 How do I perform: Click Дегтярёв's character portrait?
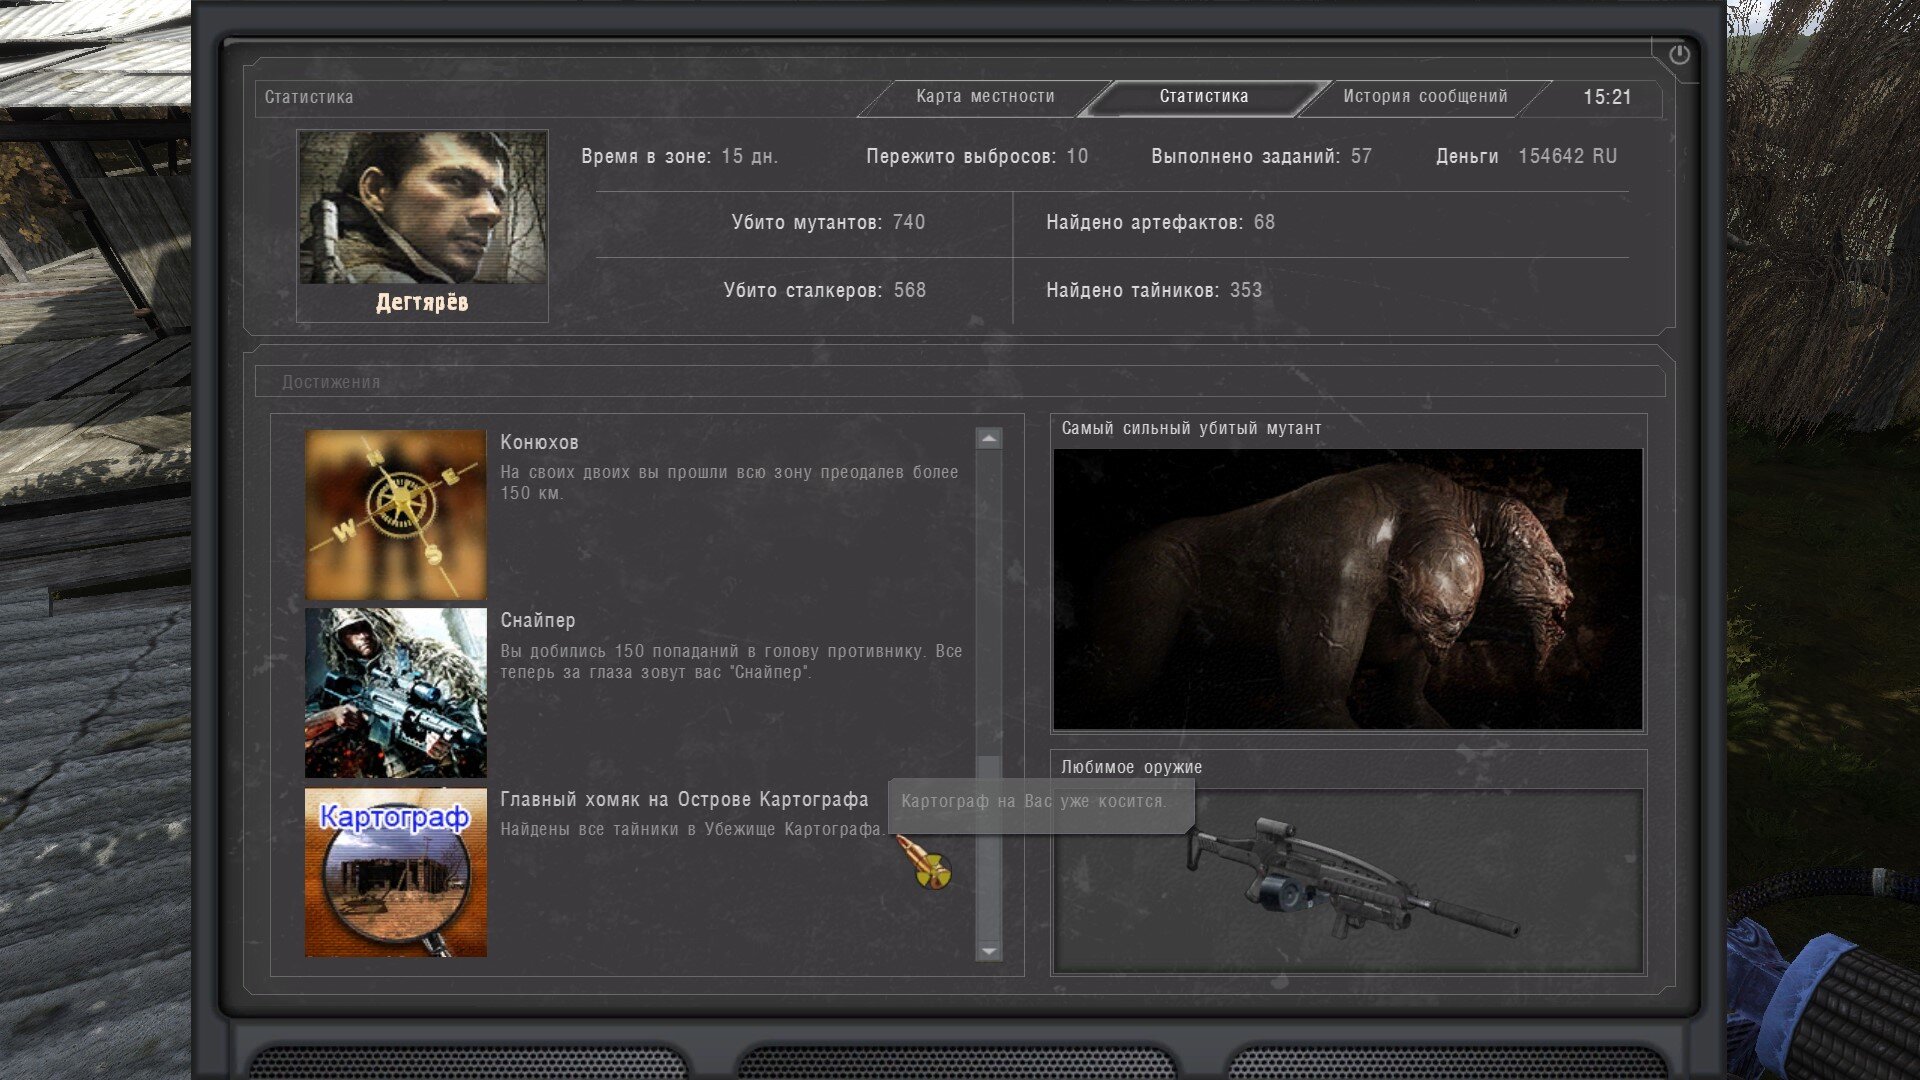click(x=422, y=208)
